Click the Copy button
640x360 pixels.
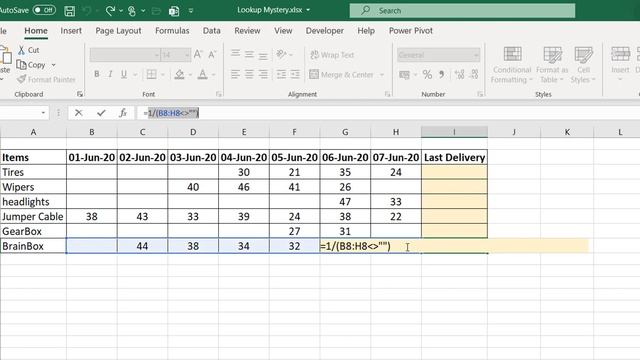(x=31, y=64)
